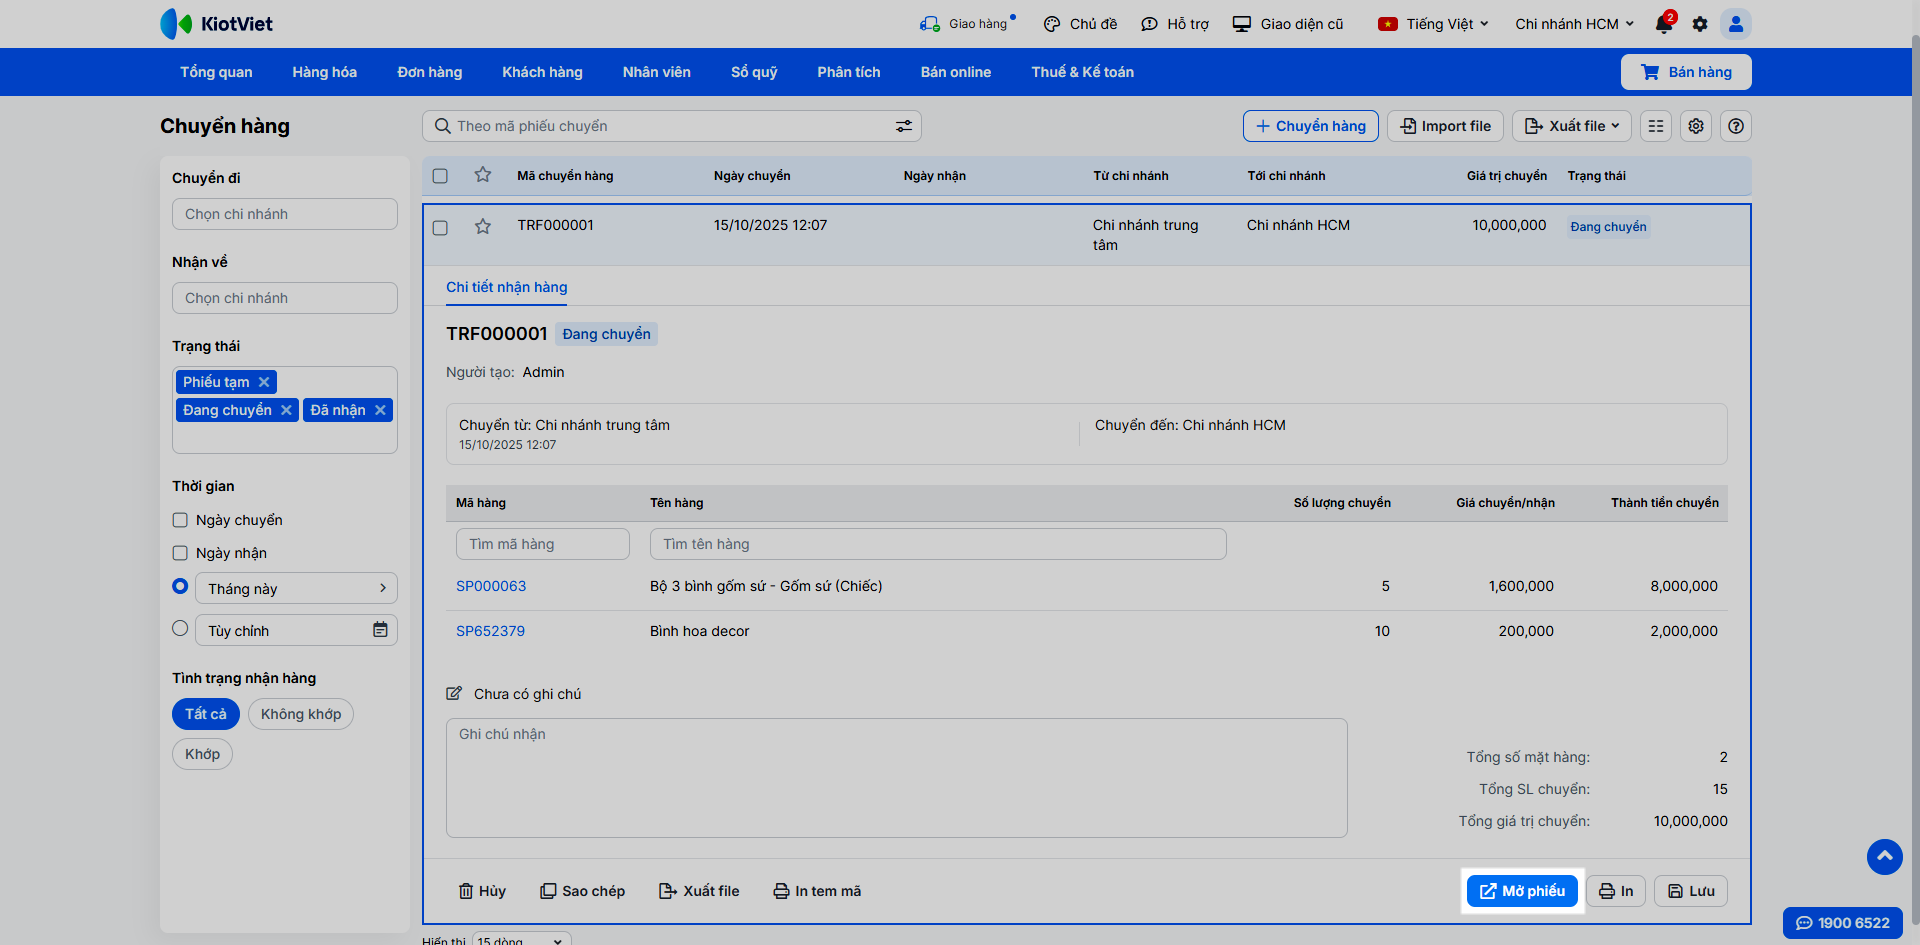
Task: Select the Tháng này radio button
Action: (x=180, y=586)
